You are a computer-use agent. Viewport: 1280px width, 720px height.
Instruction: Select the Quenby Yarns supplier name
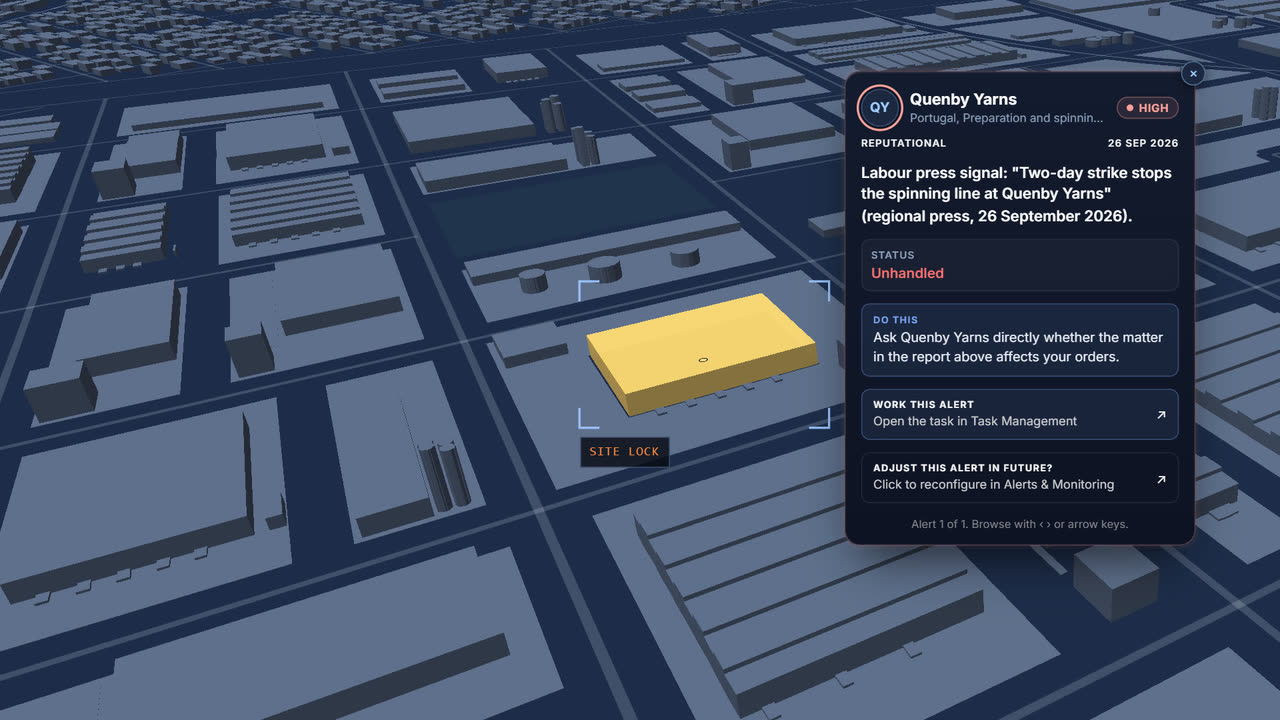pos(963,99)
